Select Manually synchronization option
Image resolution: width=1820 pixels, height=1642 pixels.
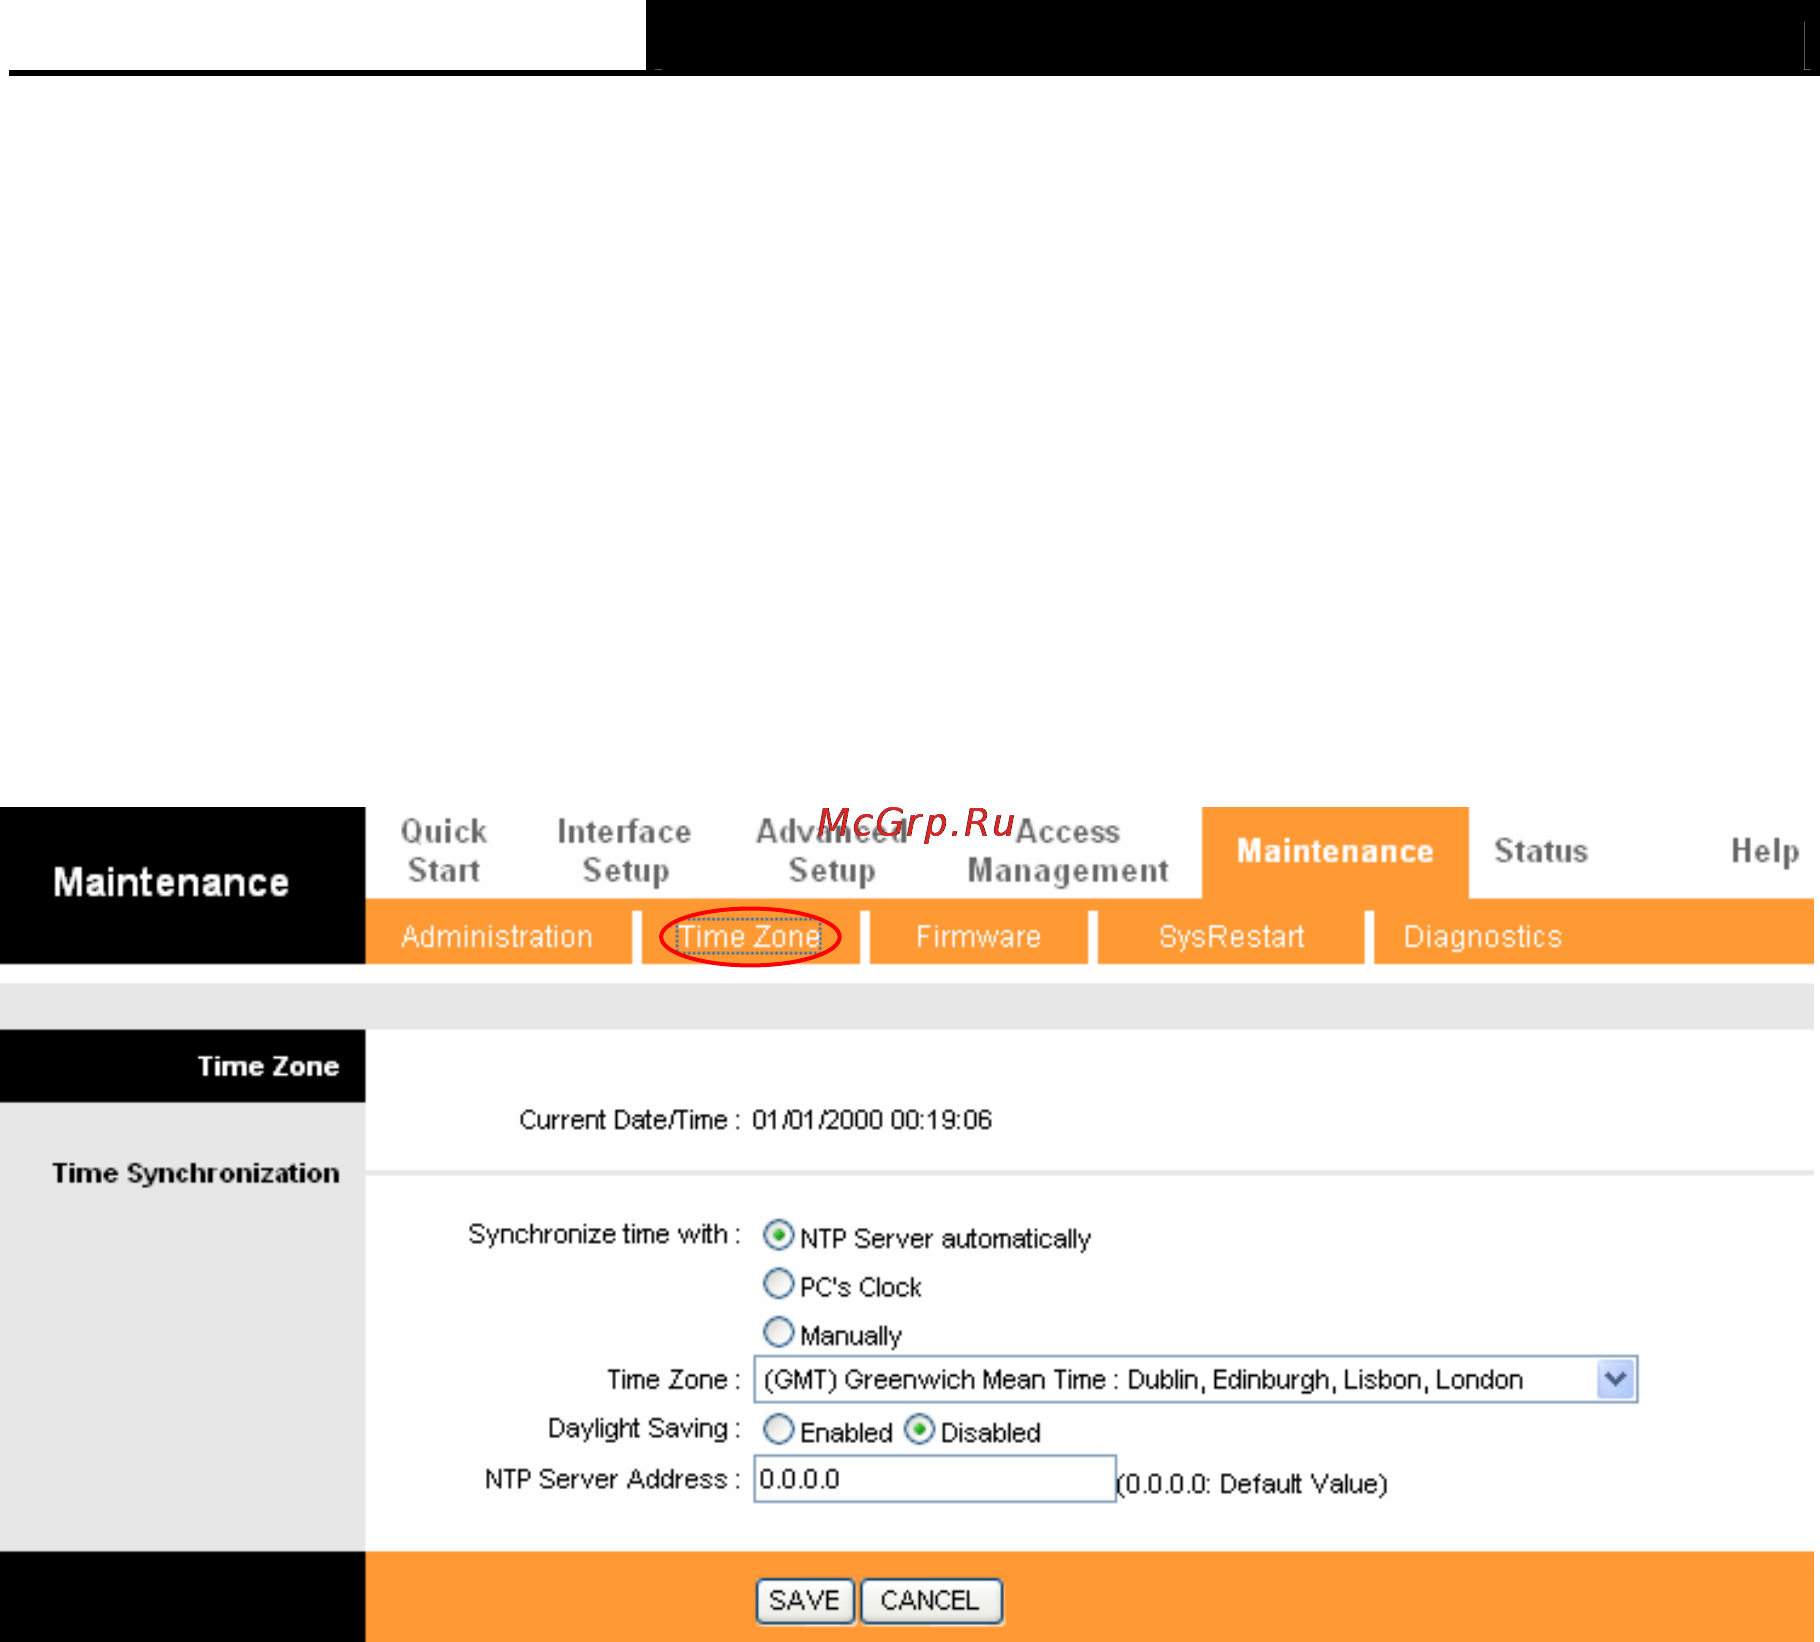778,1332
